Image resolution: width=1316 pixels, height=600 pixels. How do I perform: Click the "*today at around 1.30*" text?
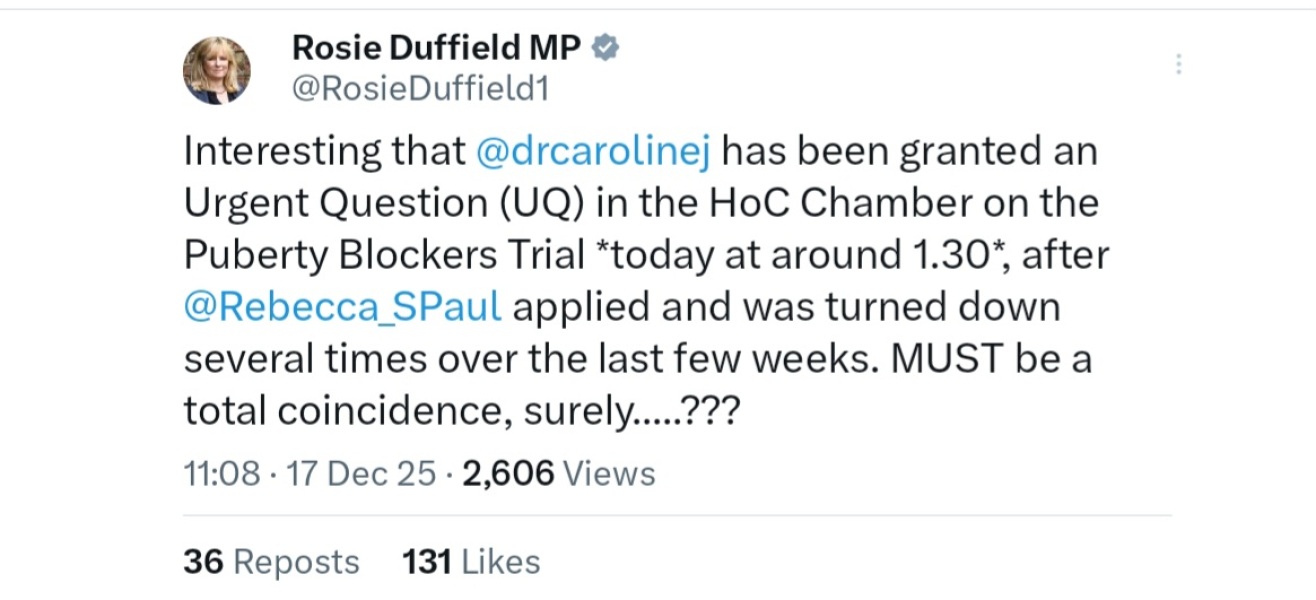coord(802,255)
